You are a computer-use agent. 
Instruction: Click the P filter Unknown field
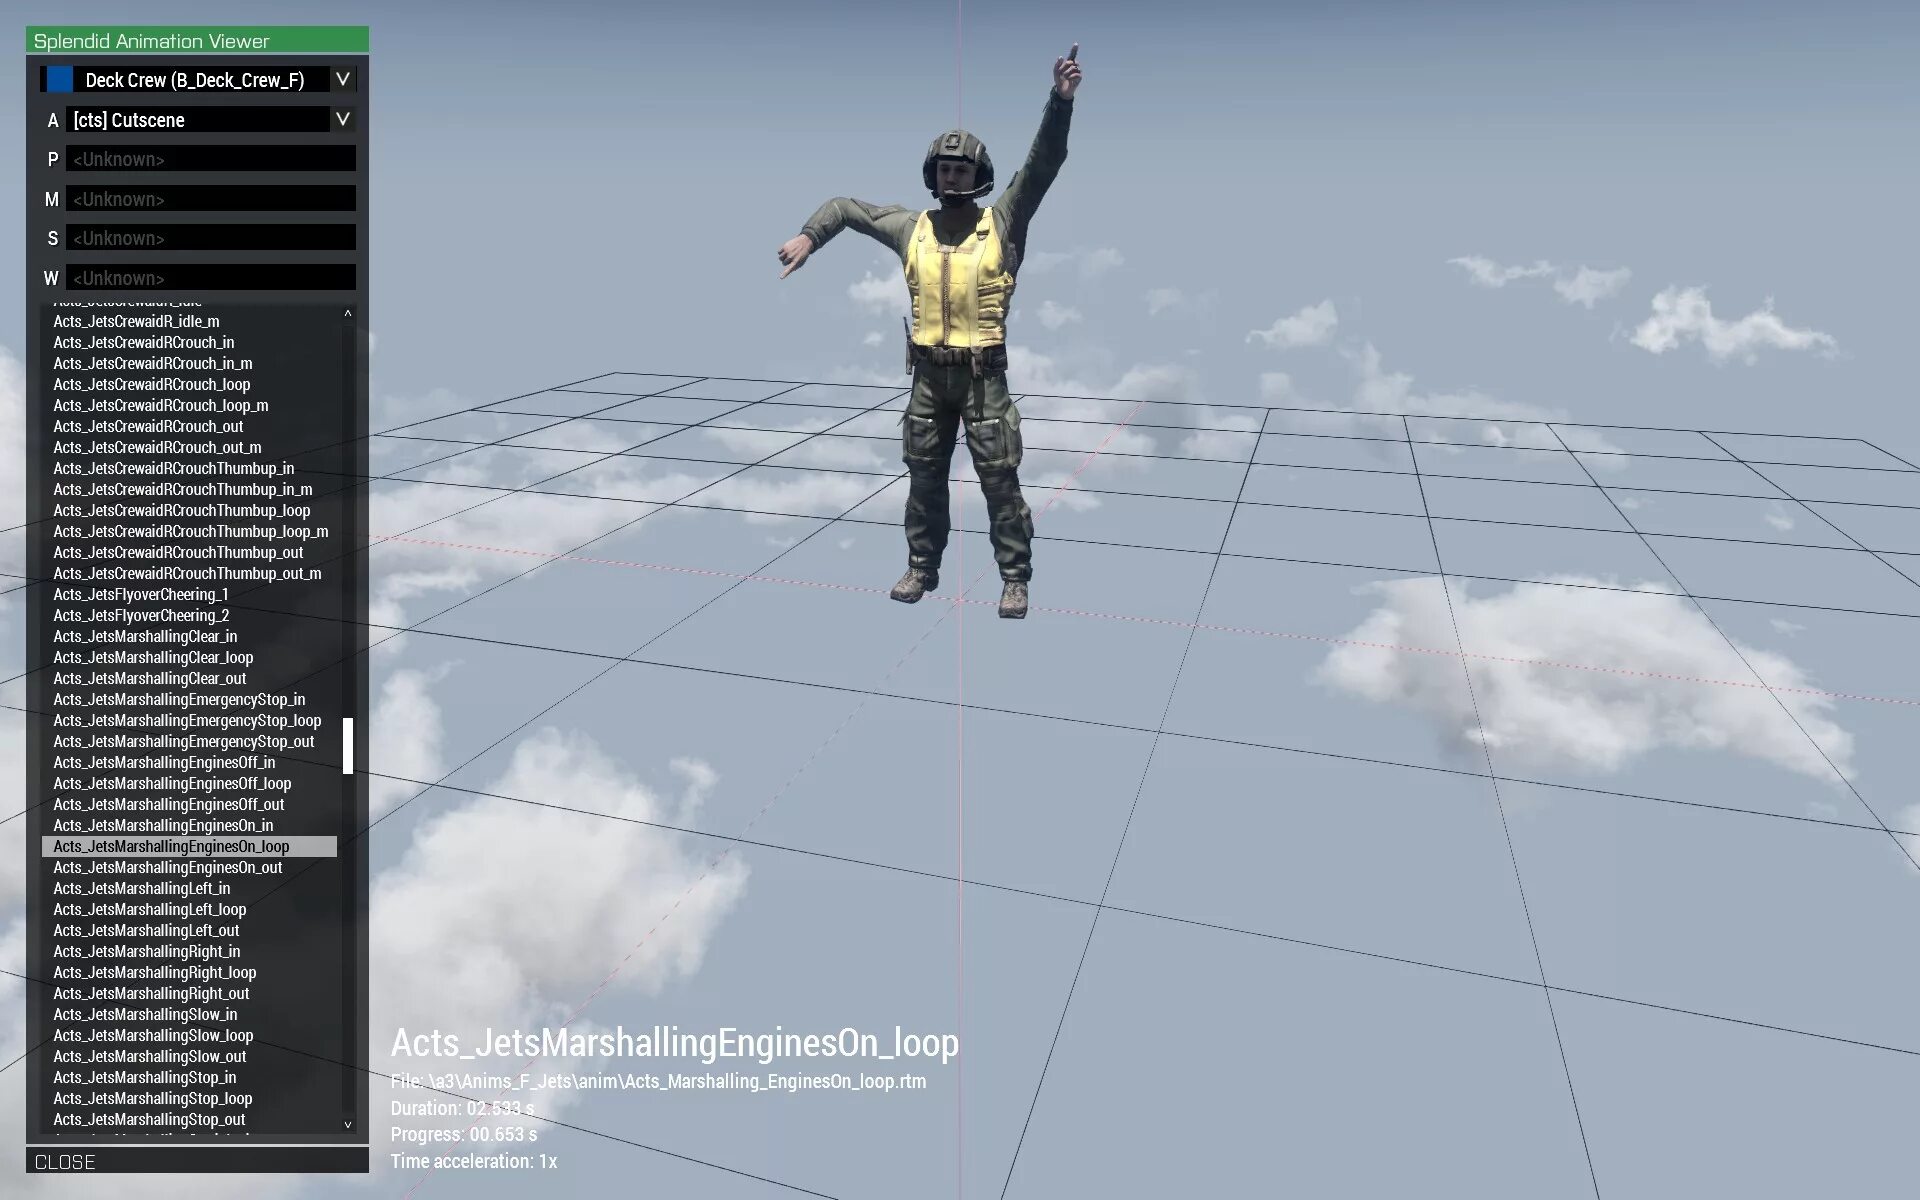tap(210, 159)
